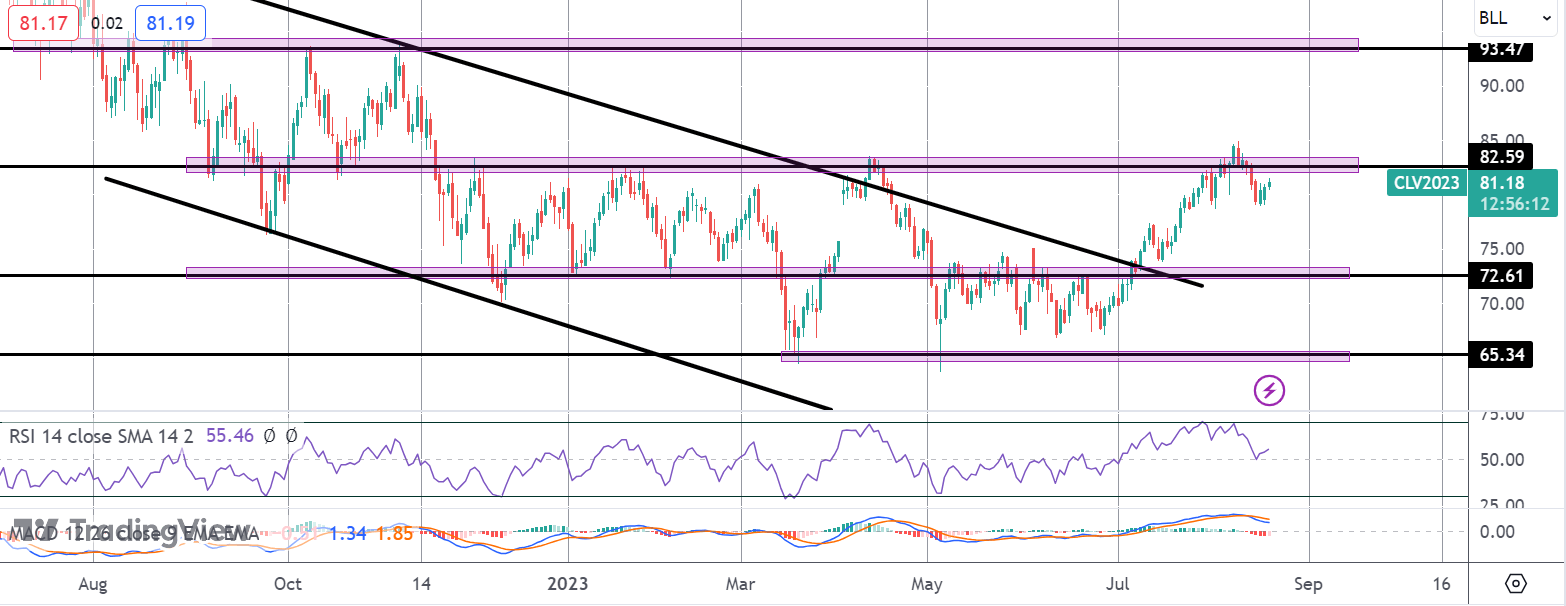The width and height of the screenshot is (1566, 606).
Task: Click the Oct label on time axis
Action: [288, 582]
